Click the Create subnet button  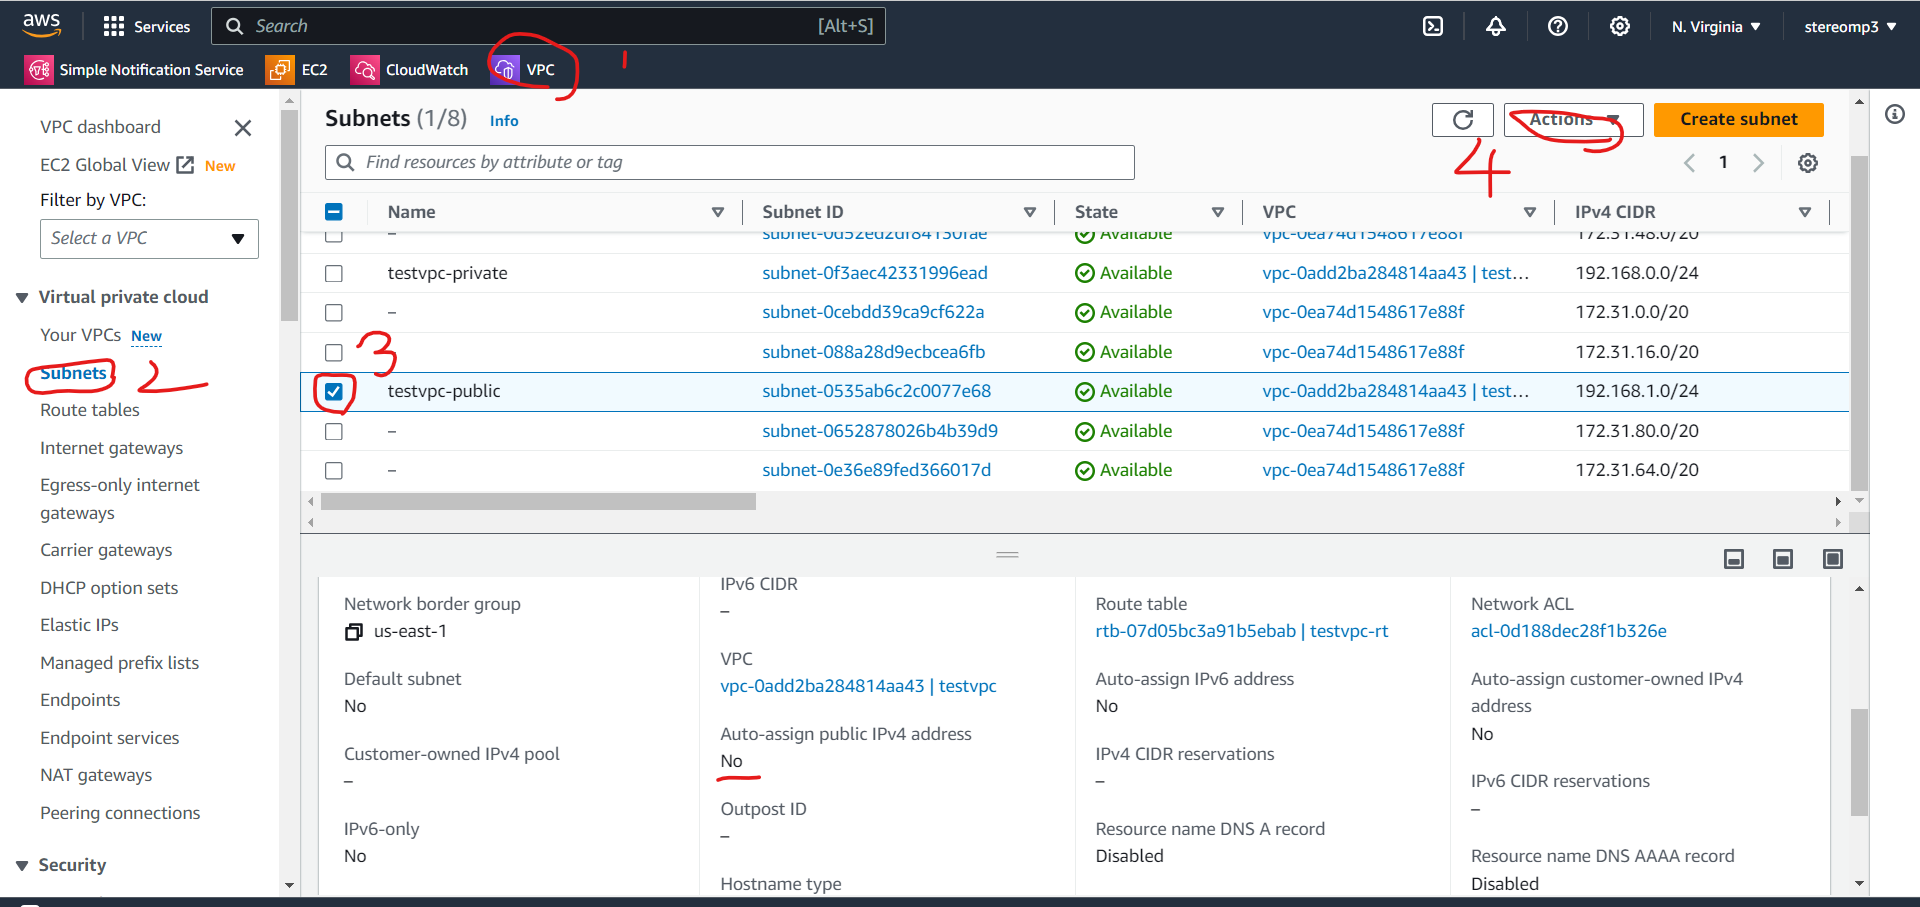[1738, 120]
